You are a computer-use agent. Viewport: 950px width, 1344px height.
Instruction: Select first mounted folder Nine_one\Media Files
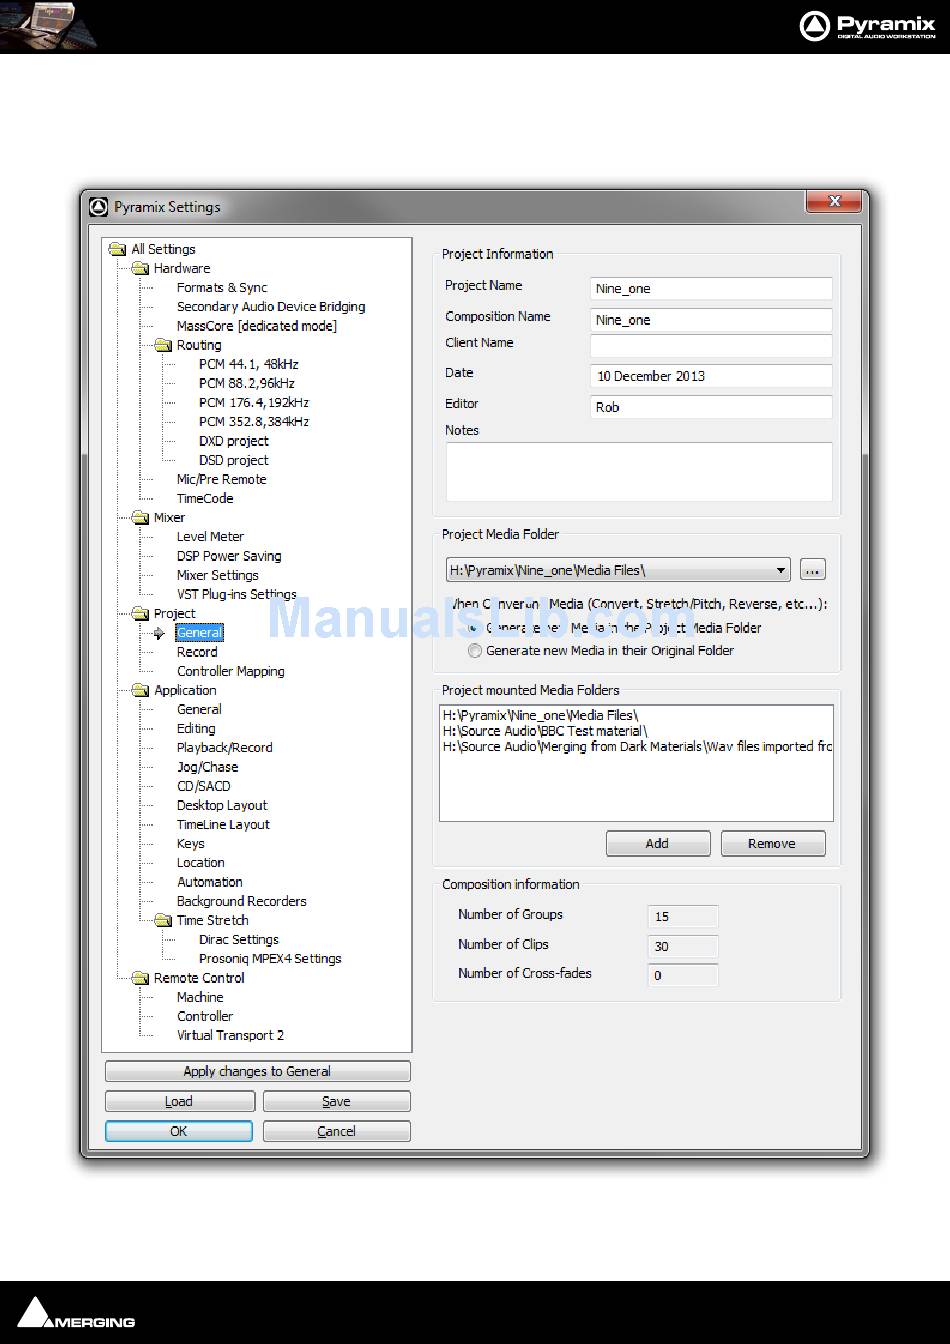coord(540,715)
